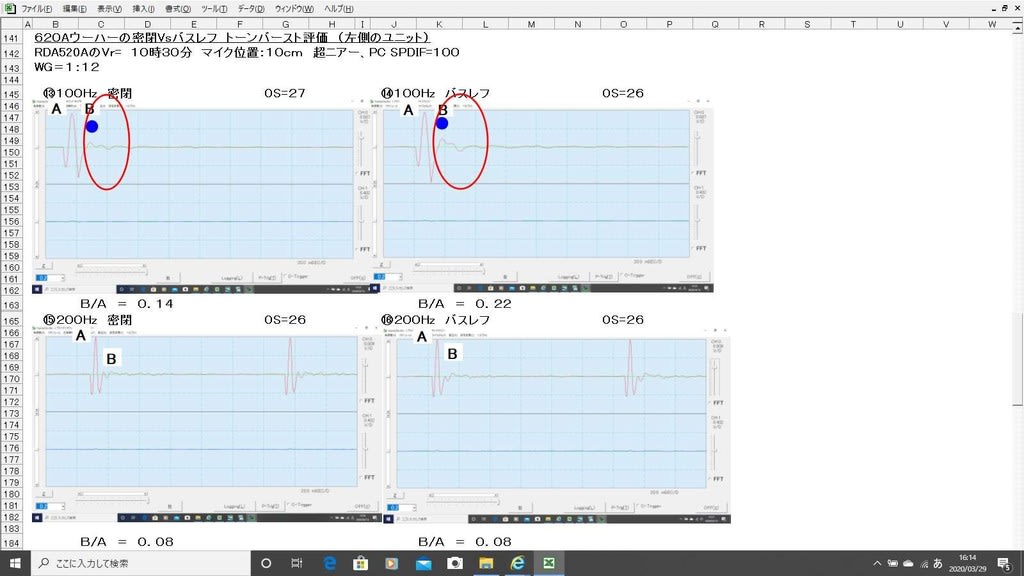Switch to Excel via taskbar icon
1024x576 pixels.
(x=549, y=563)
